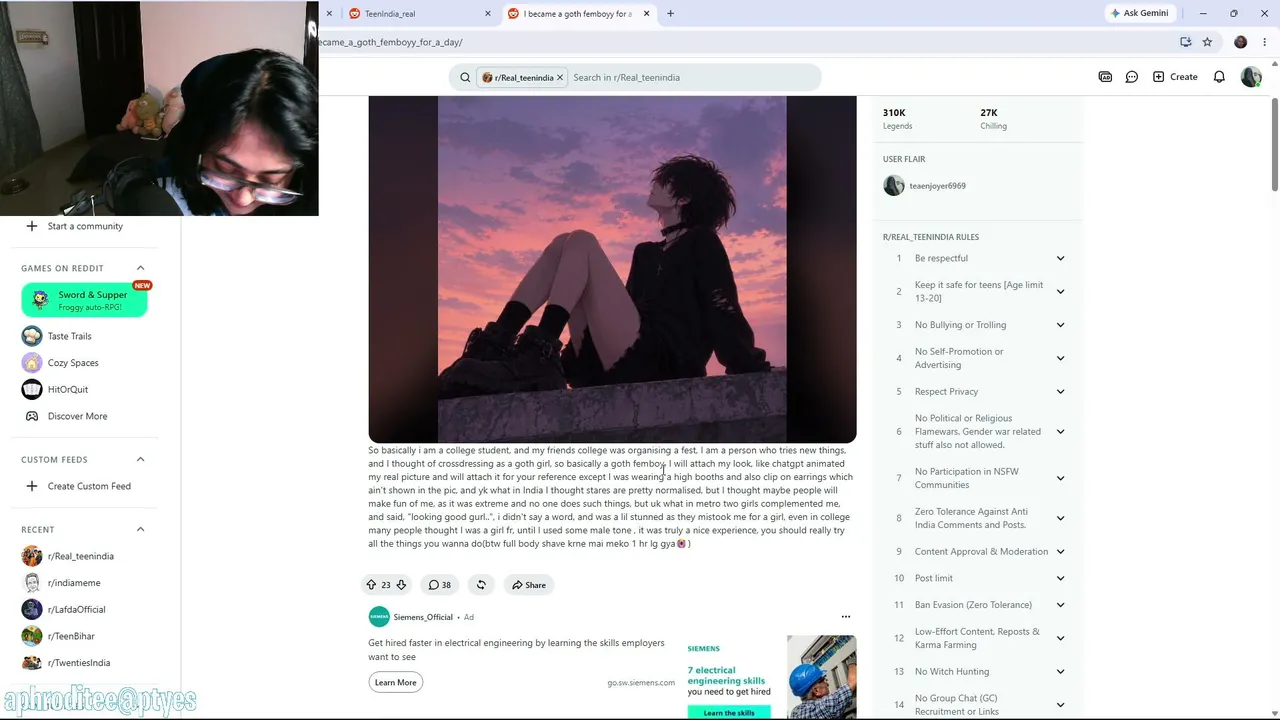This screenshot has height=720, width=1280.
Task: Select the 'I became a goth femboyy' tab
Action: 579,14
